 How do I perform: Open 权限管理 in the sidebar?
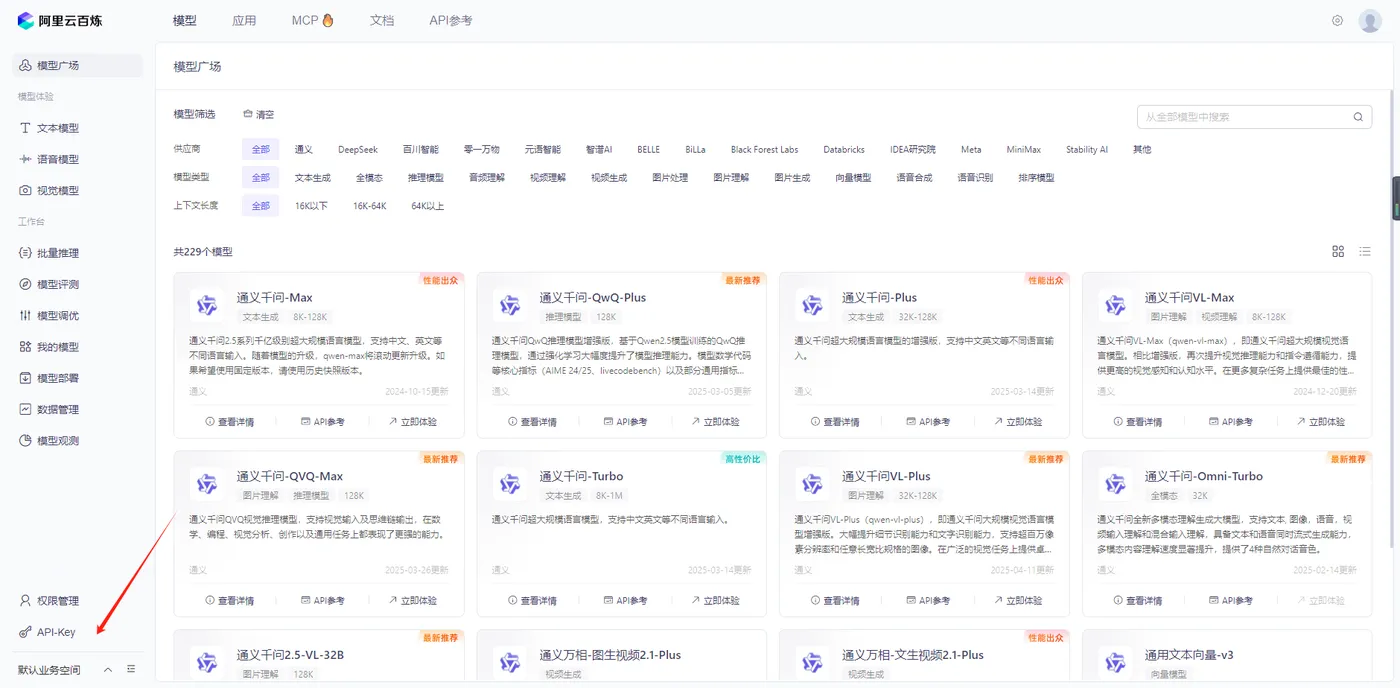click(78, 601)
